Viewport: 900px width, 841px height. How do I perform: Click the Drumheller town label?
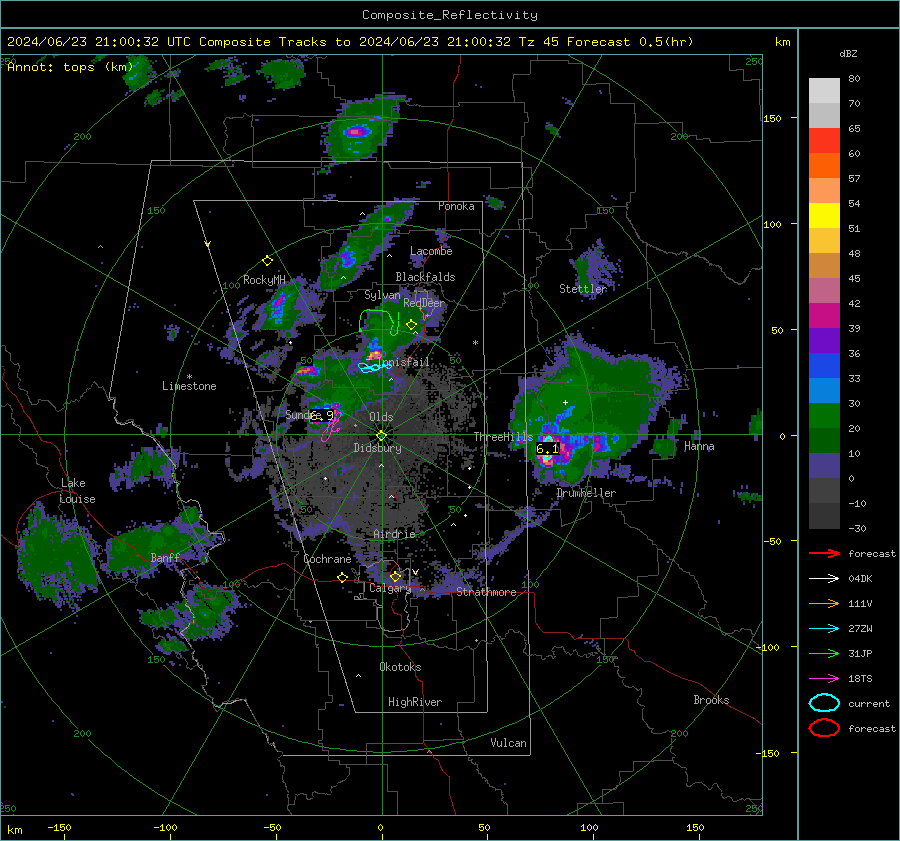[586, 493]
